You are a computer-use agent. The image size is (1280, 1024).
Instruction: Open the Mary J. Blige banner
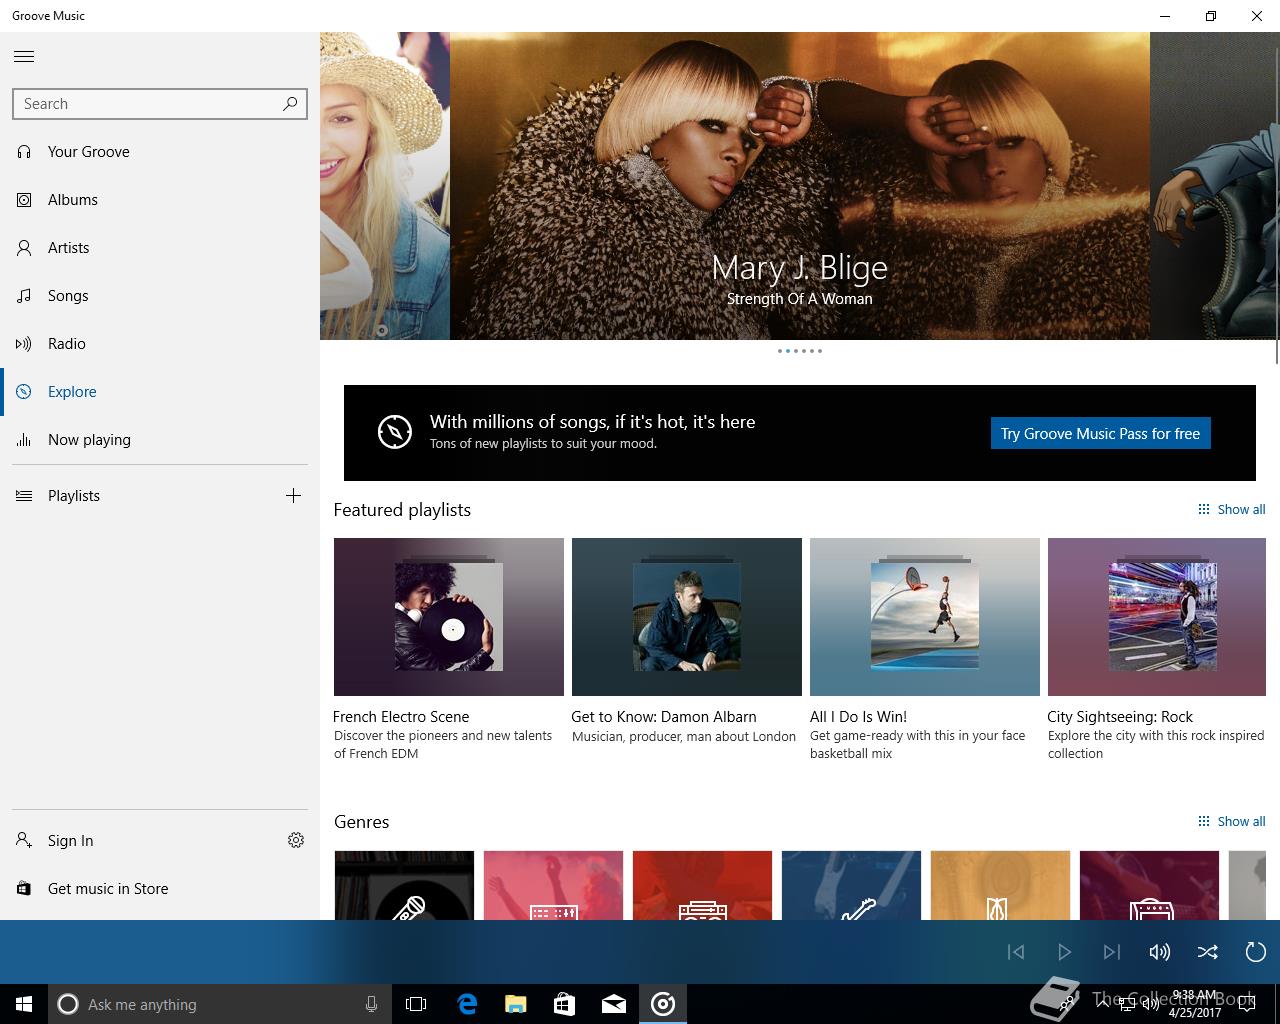pyautogui.click(x=800, y=186)
